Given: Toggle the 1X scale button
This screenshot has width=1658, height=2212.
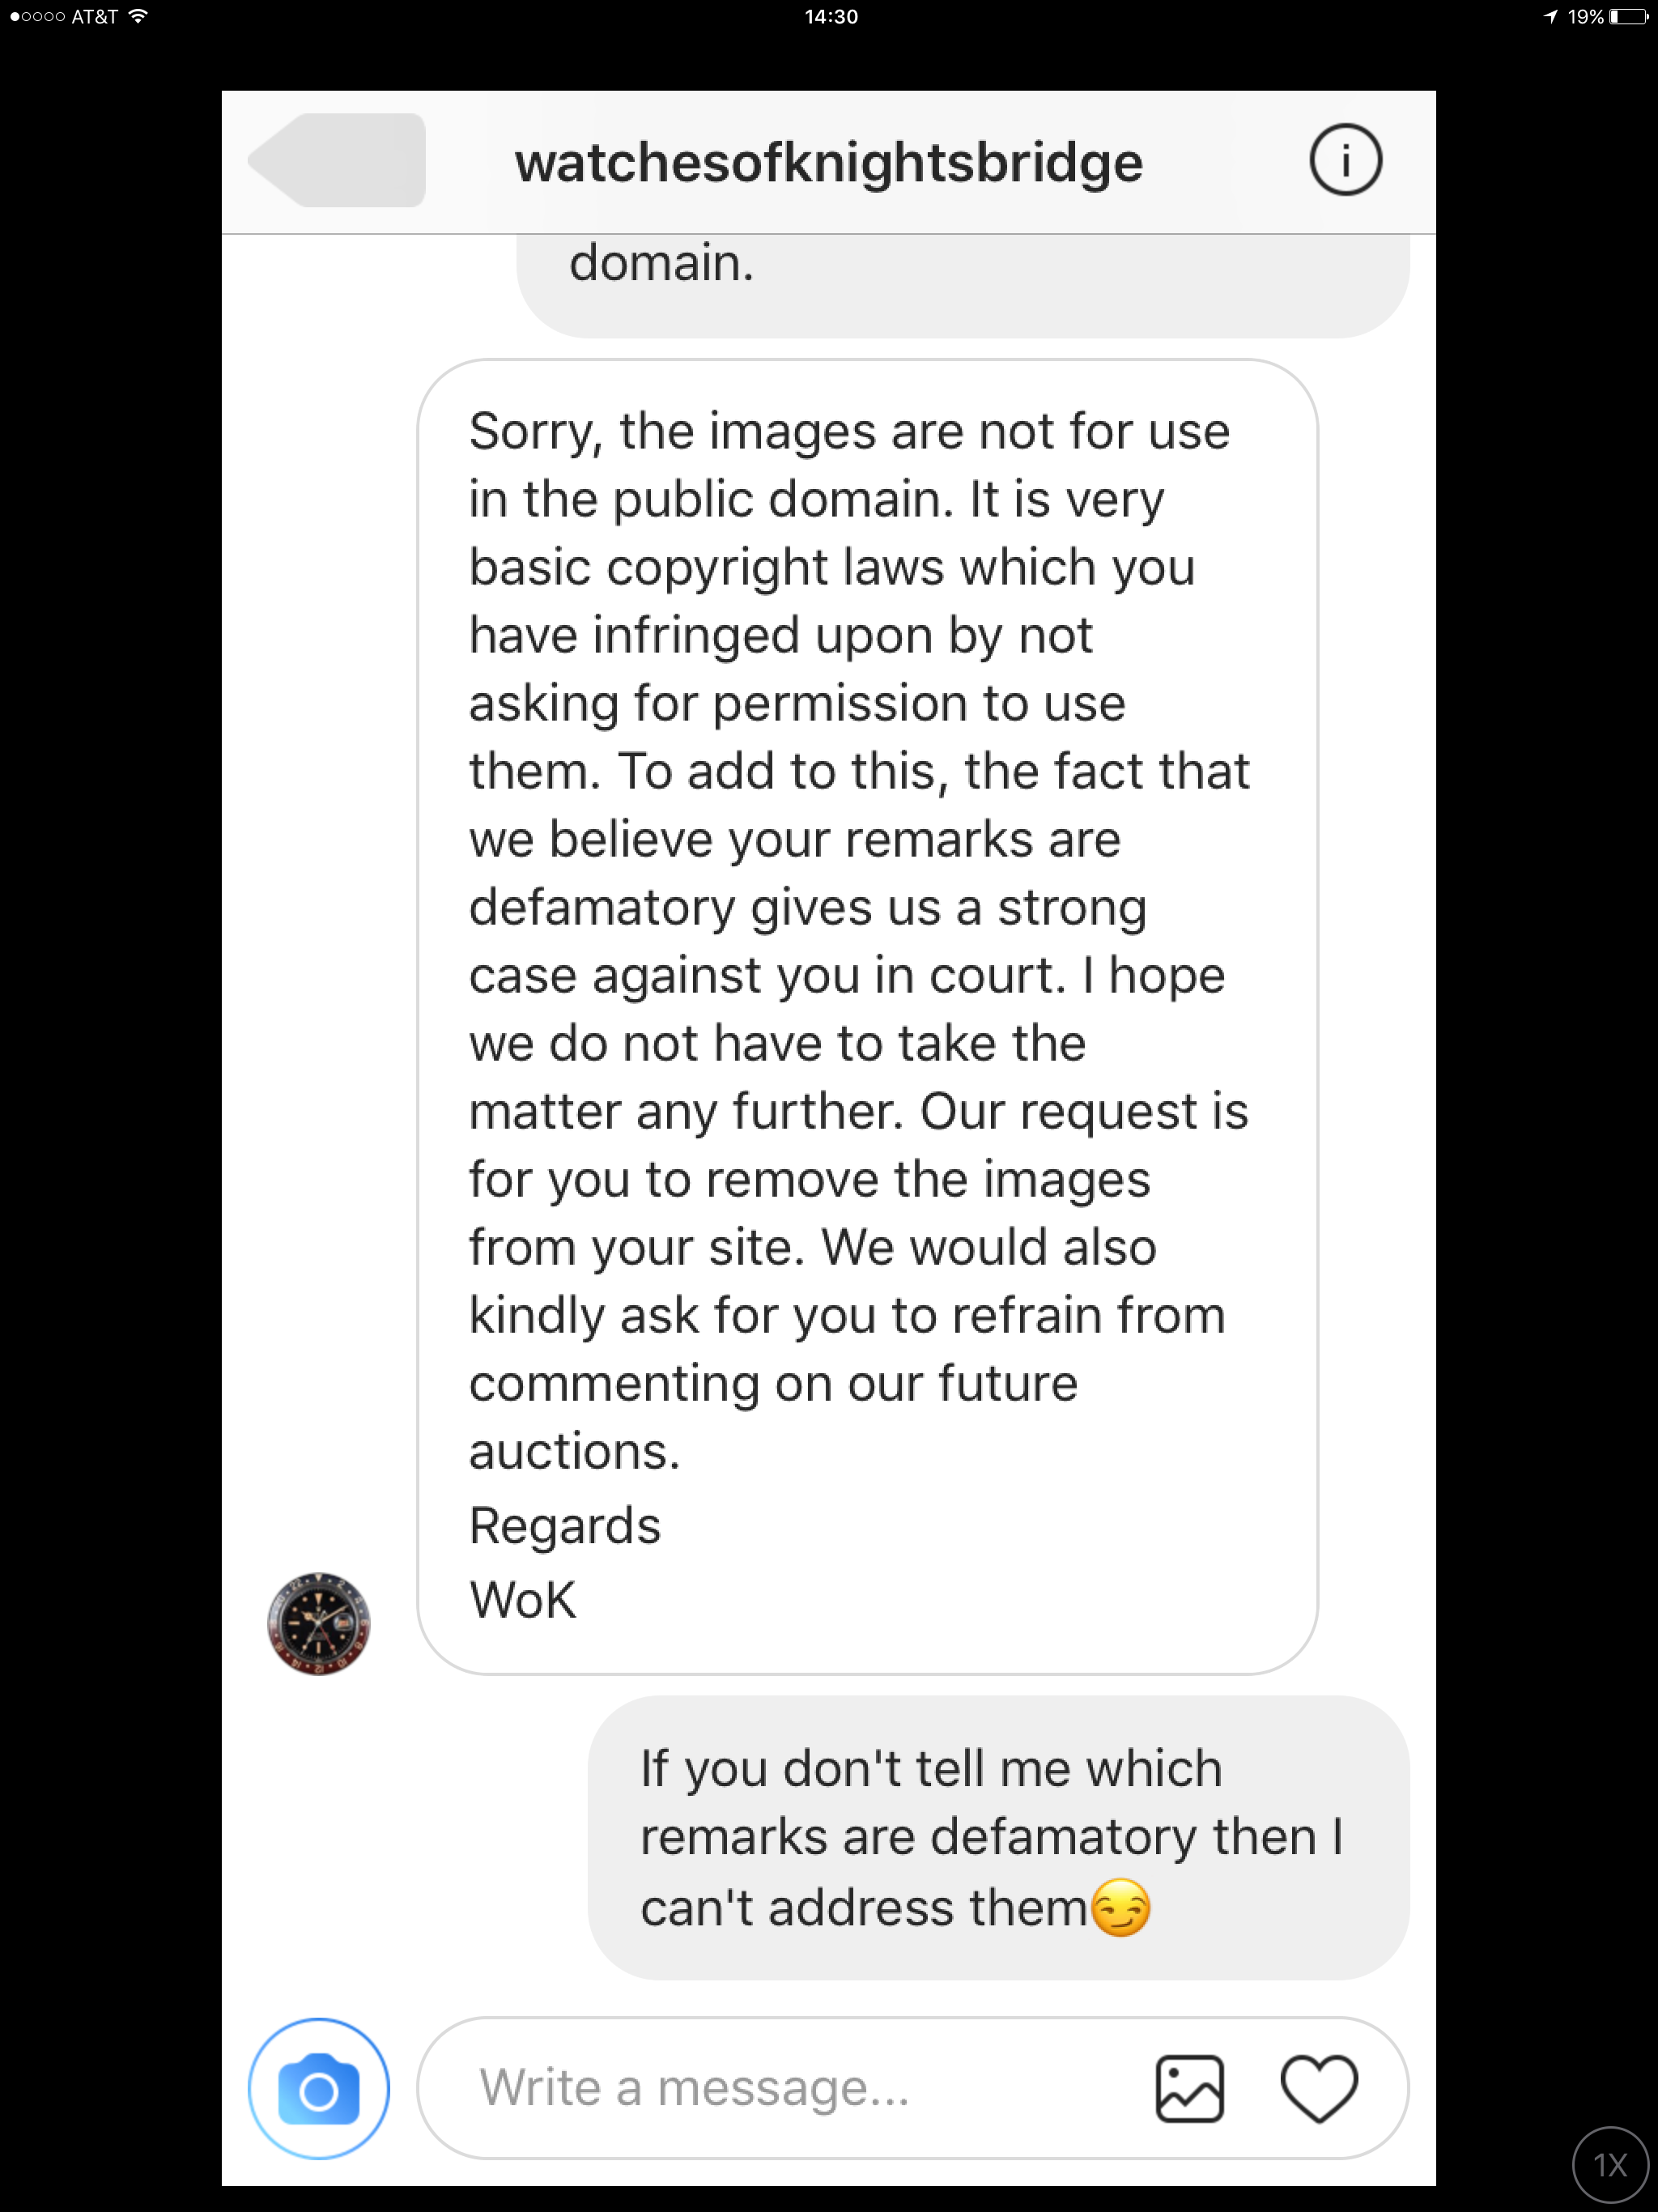Looking at the screenshot, I should click(x=1609, y=2164).
